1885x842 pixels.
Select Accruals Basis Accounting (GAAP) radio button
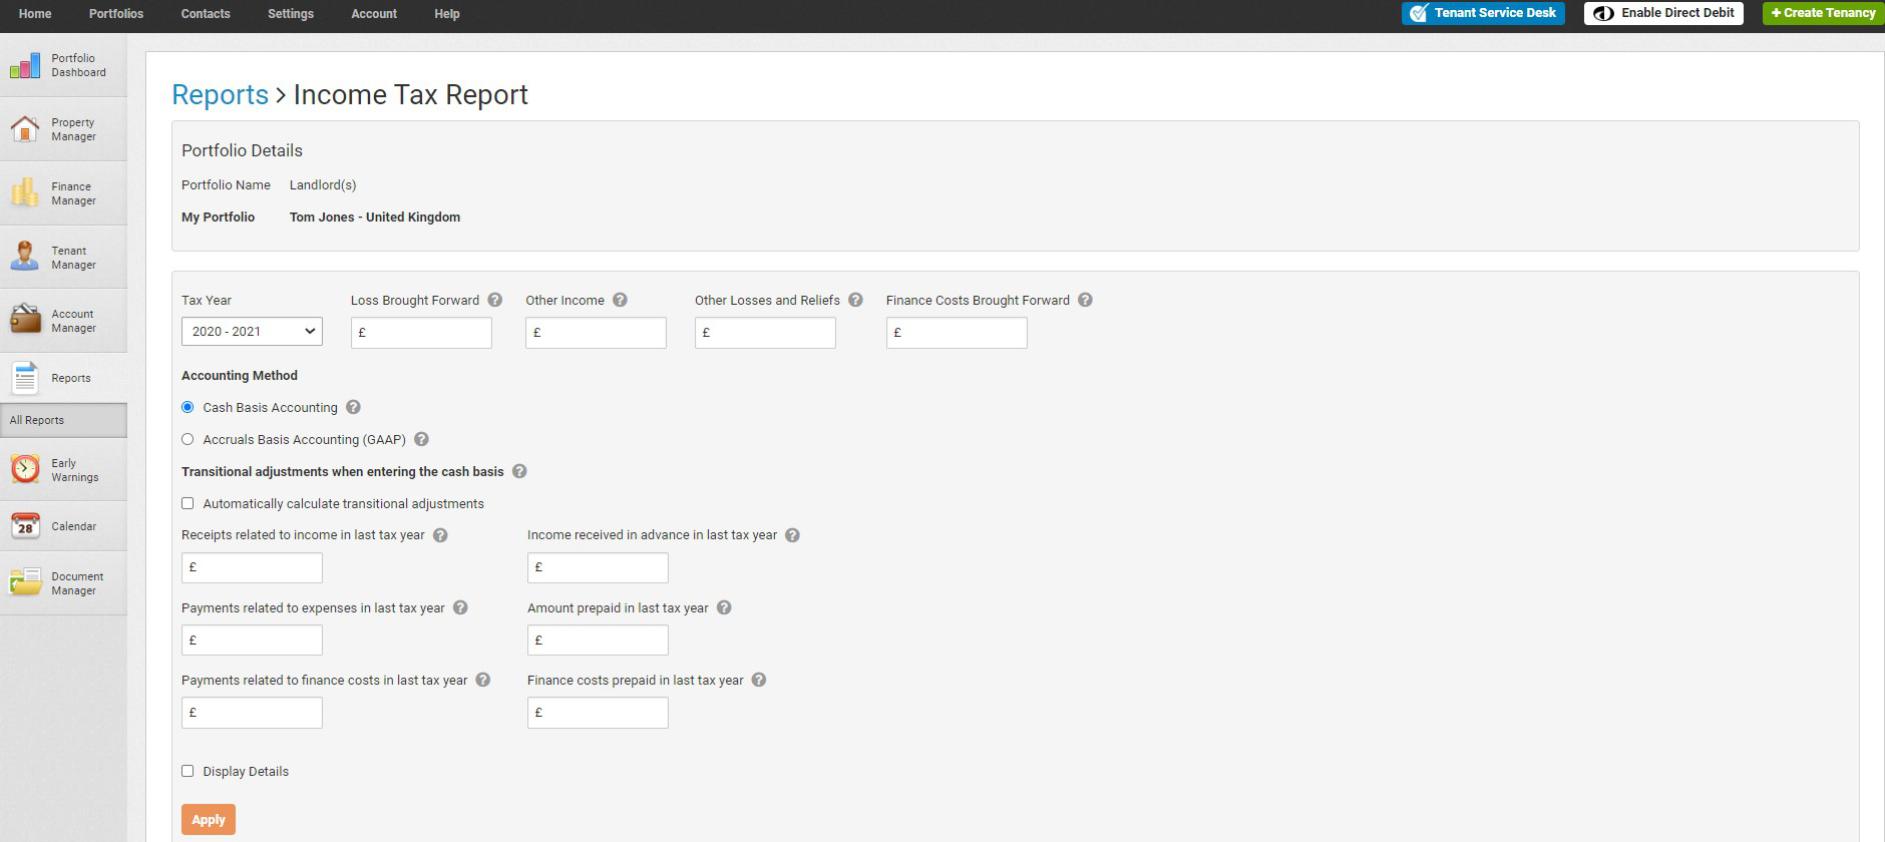[x=187, y=439]
